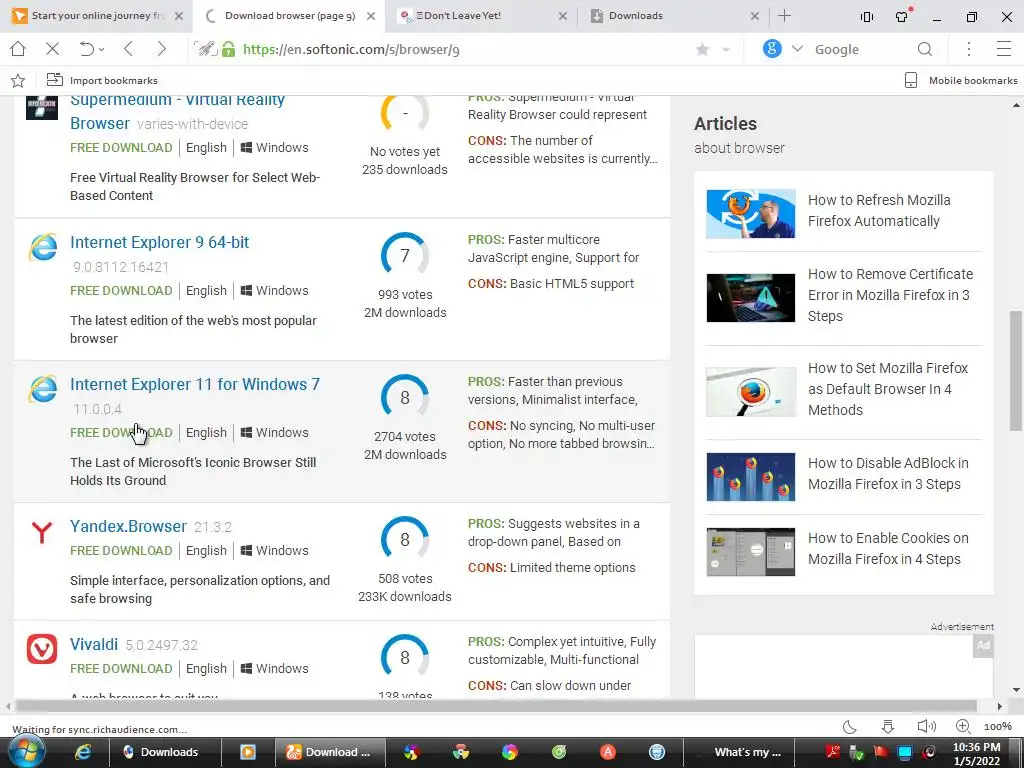The image size is (1024, 768).
Task: Open Supermedium Virtual Reality Browser link
Action: [177, 112]
